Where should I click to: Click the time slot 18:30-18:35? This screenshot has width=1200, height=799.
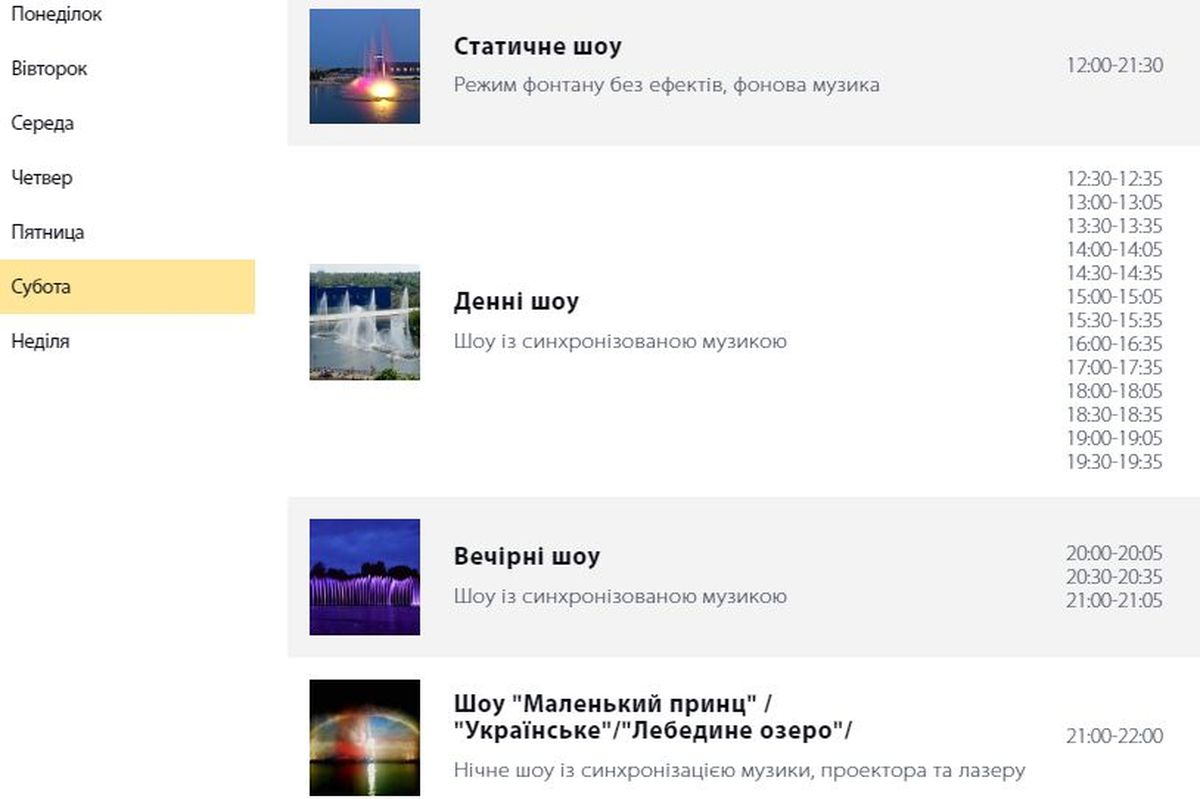(1114, 414)
